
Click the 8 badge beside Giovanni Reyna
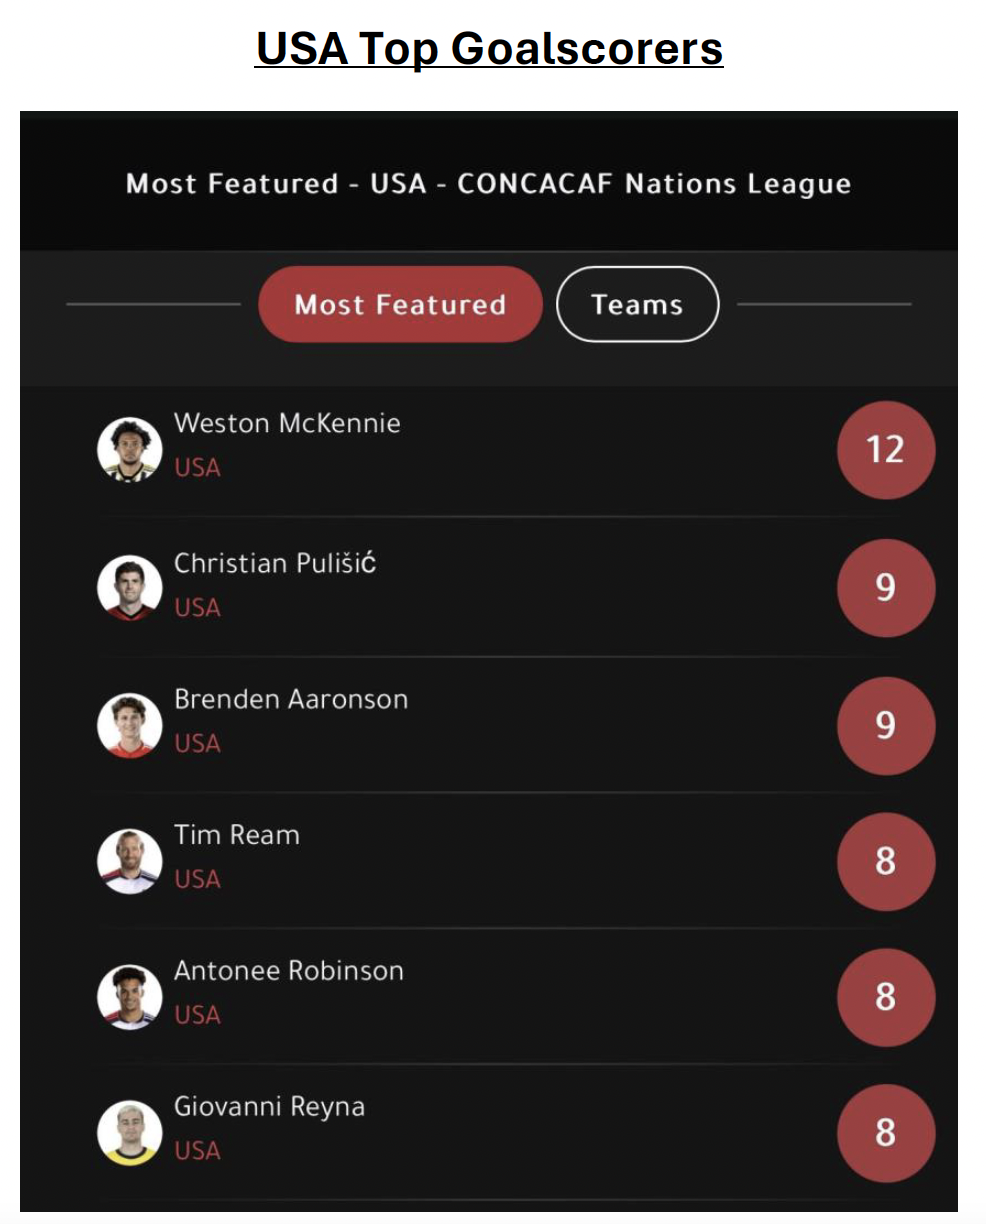click(x=886, y=1133)
